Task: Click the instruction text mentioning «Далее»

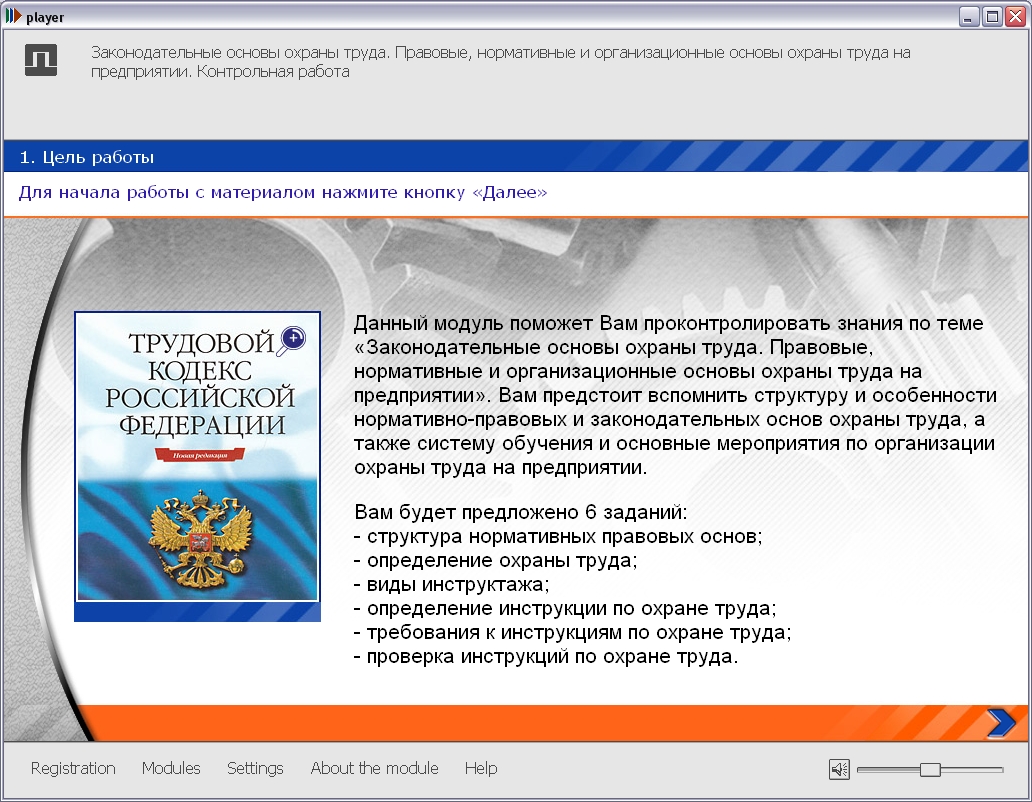Action: click(283, 192)
